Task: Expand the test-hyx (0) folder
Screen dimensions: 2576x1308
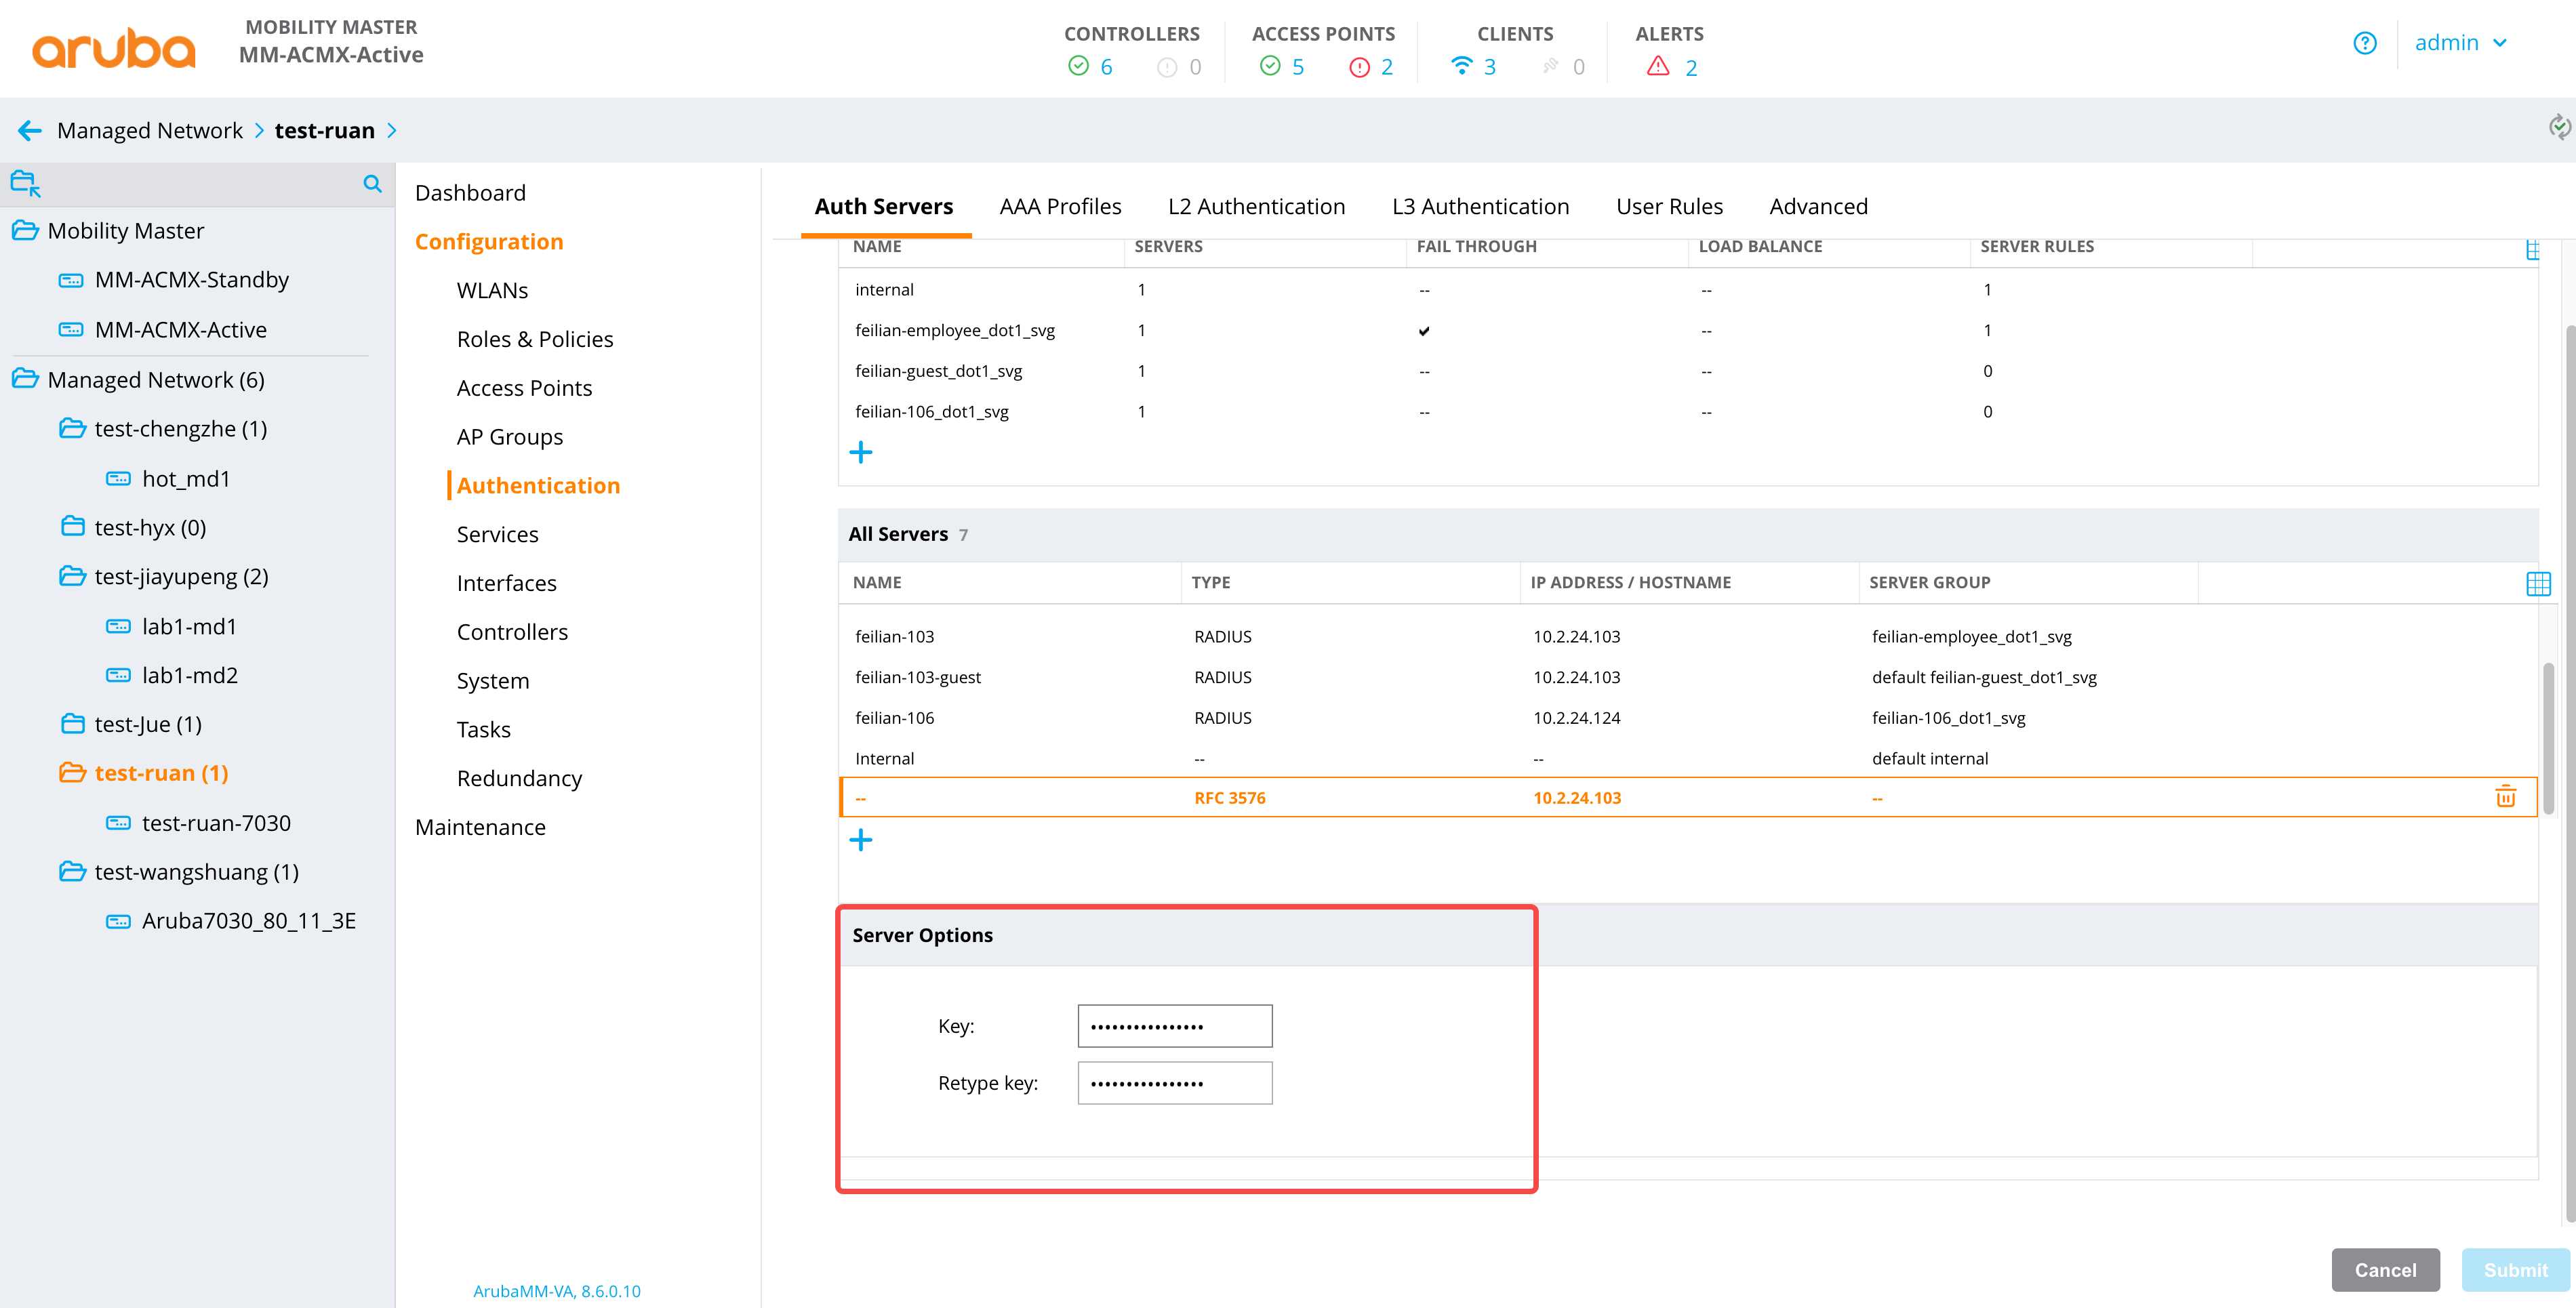Action: point(72,527)
